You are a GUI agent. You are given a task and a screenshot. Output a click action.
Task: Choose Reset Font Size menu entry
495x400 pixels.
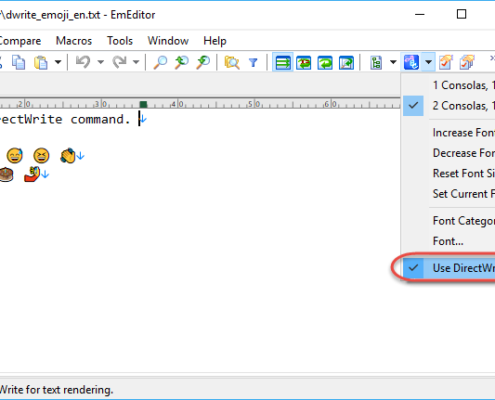pos(449,173)
